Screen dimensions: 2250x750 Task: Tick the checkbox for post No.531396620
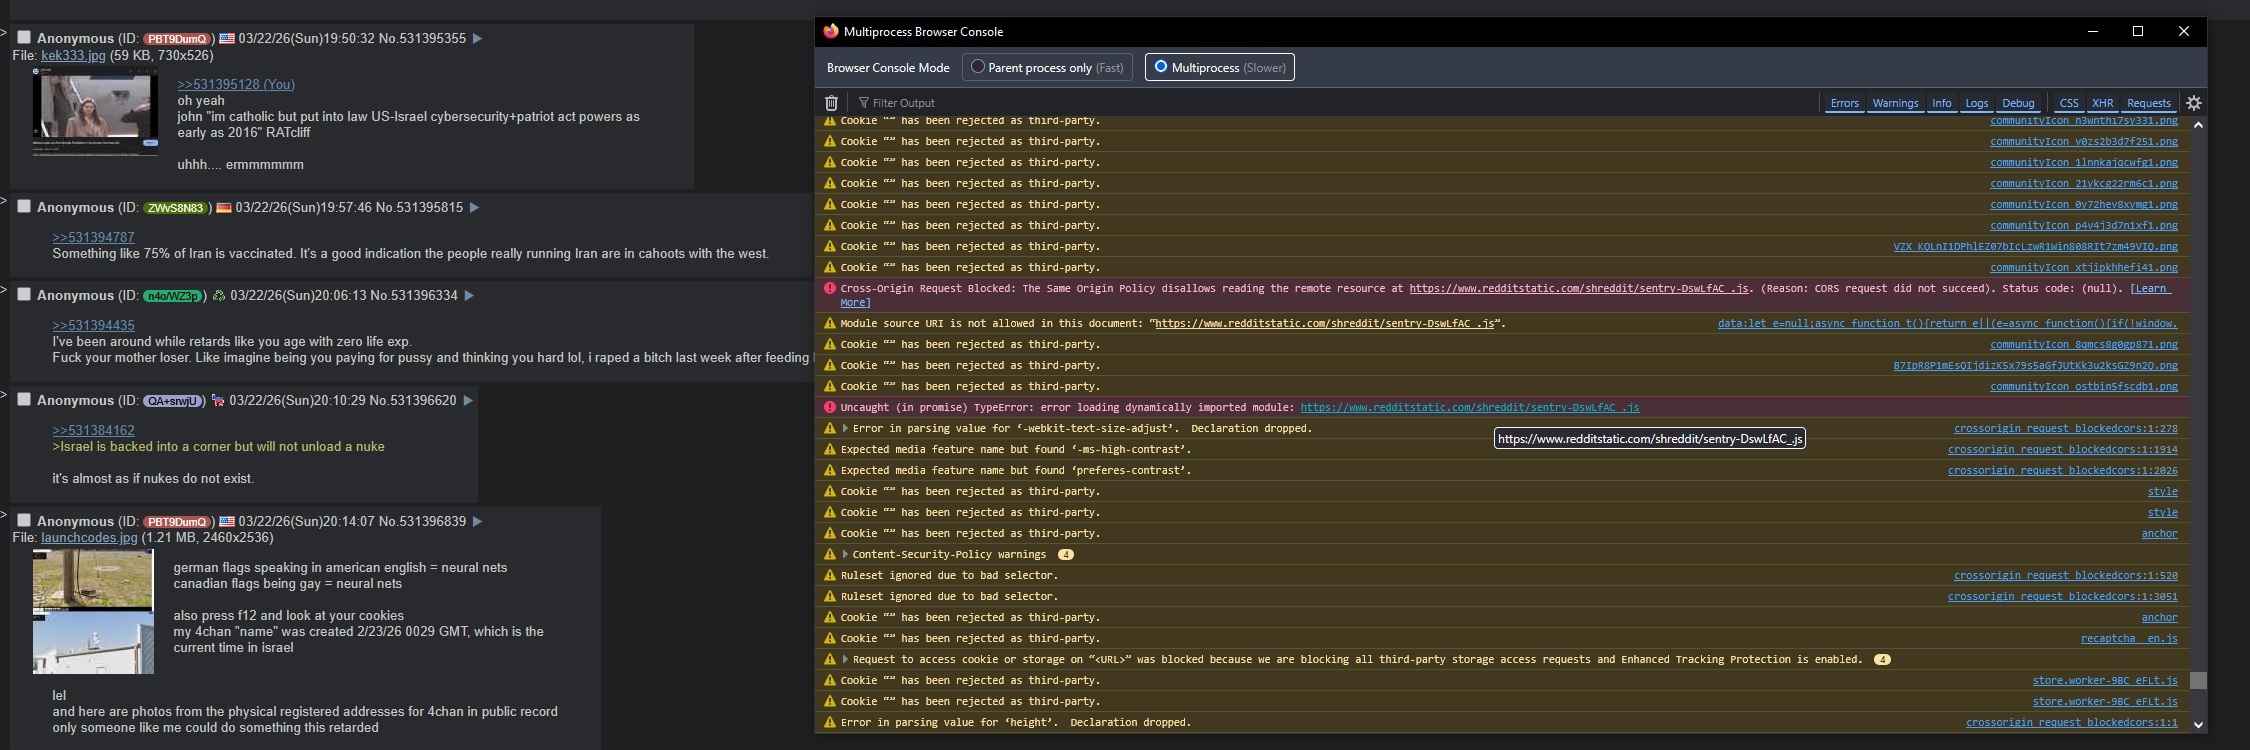click(24, 400)
